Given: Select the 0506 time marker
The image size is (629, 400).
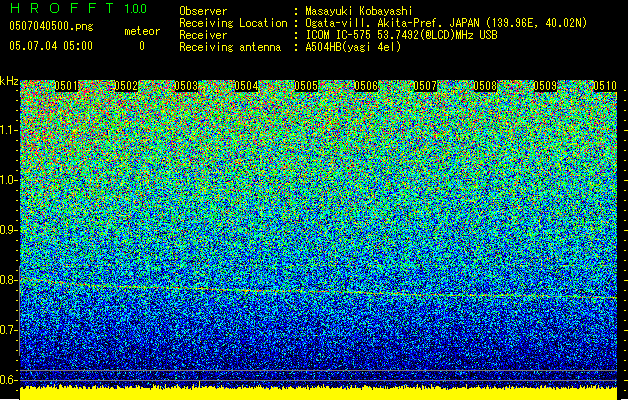Looking at the screenshot, I should click(366, 86).
